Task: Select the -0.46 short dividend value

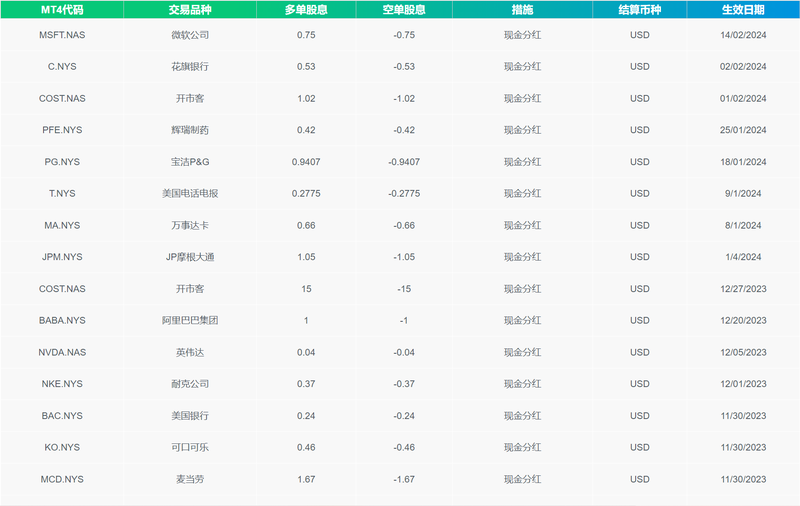Action: click(x=404, y=447)
